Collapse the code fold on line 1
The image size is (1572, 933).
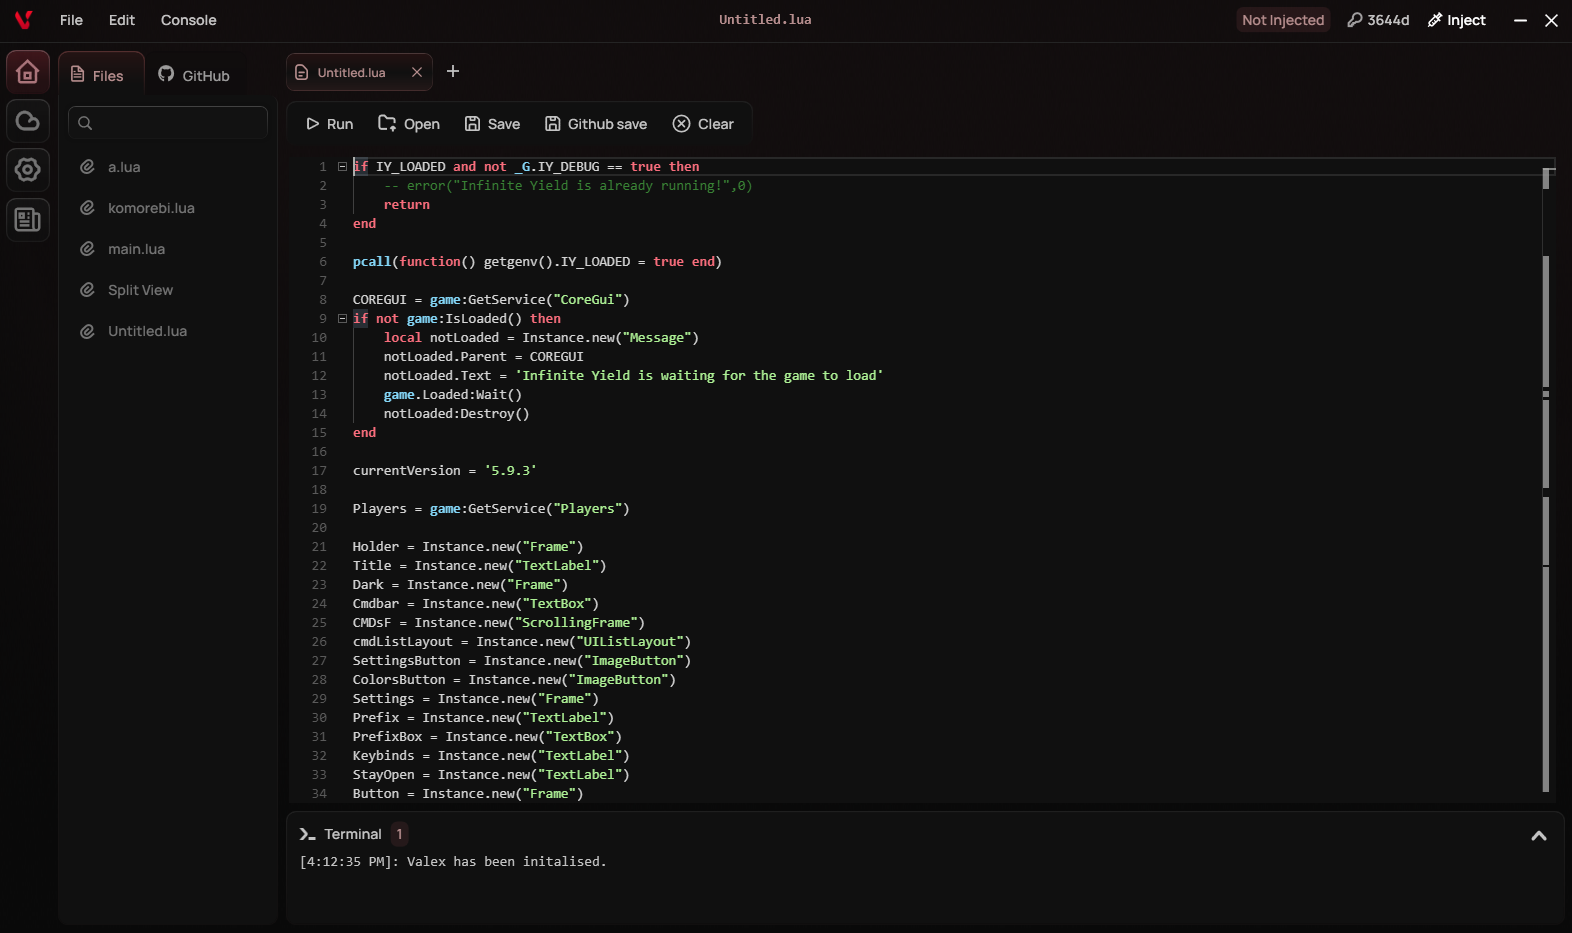(342, 167)
